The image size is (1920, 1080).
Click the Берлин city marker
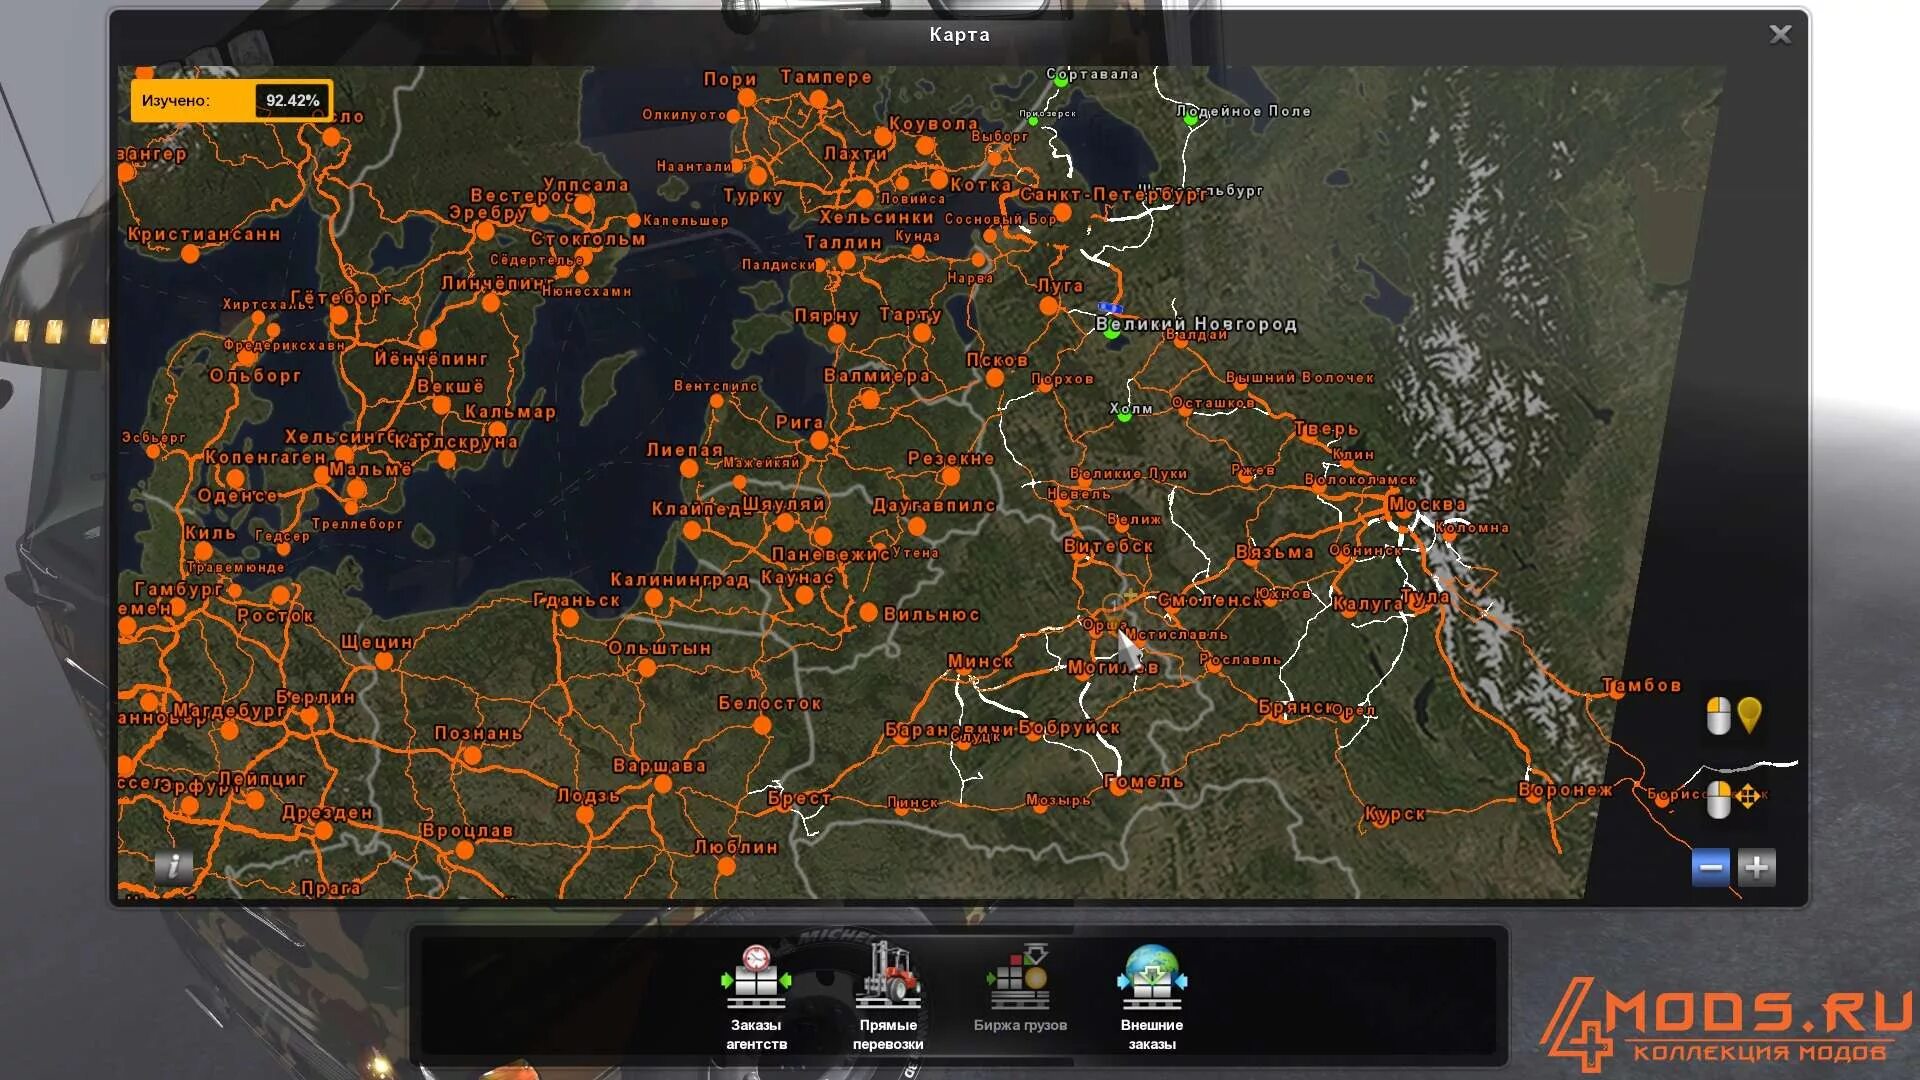(x=309, y=716)
